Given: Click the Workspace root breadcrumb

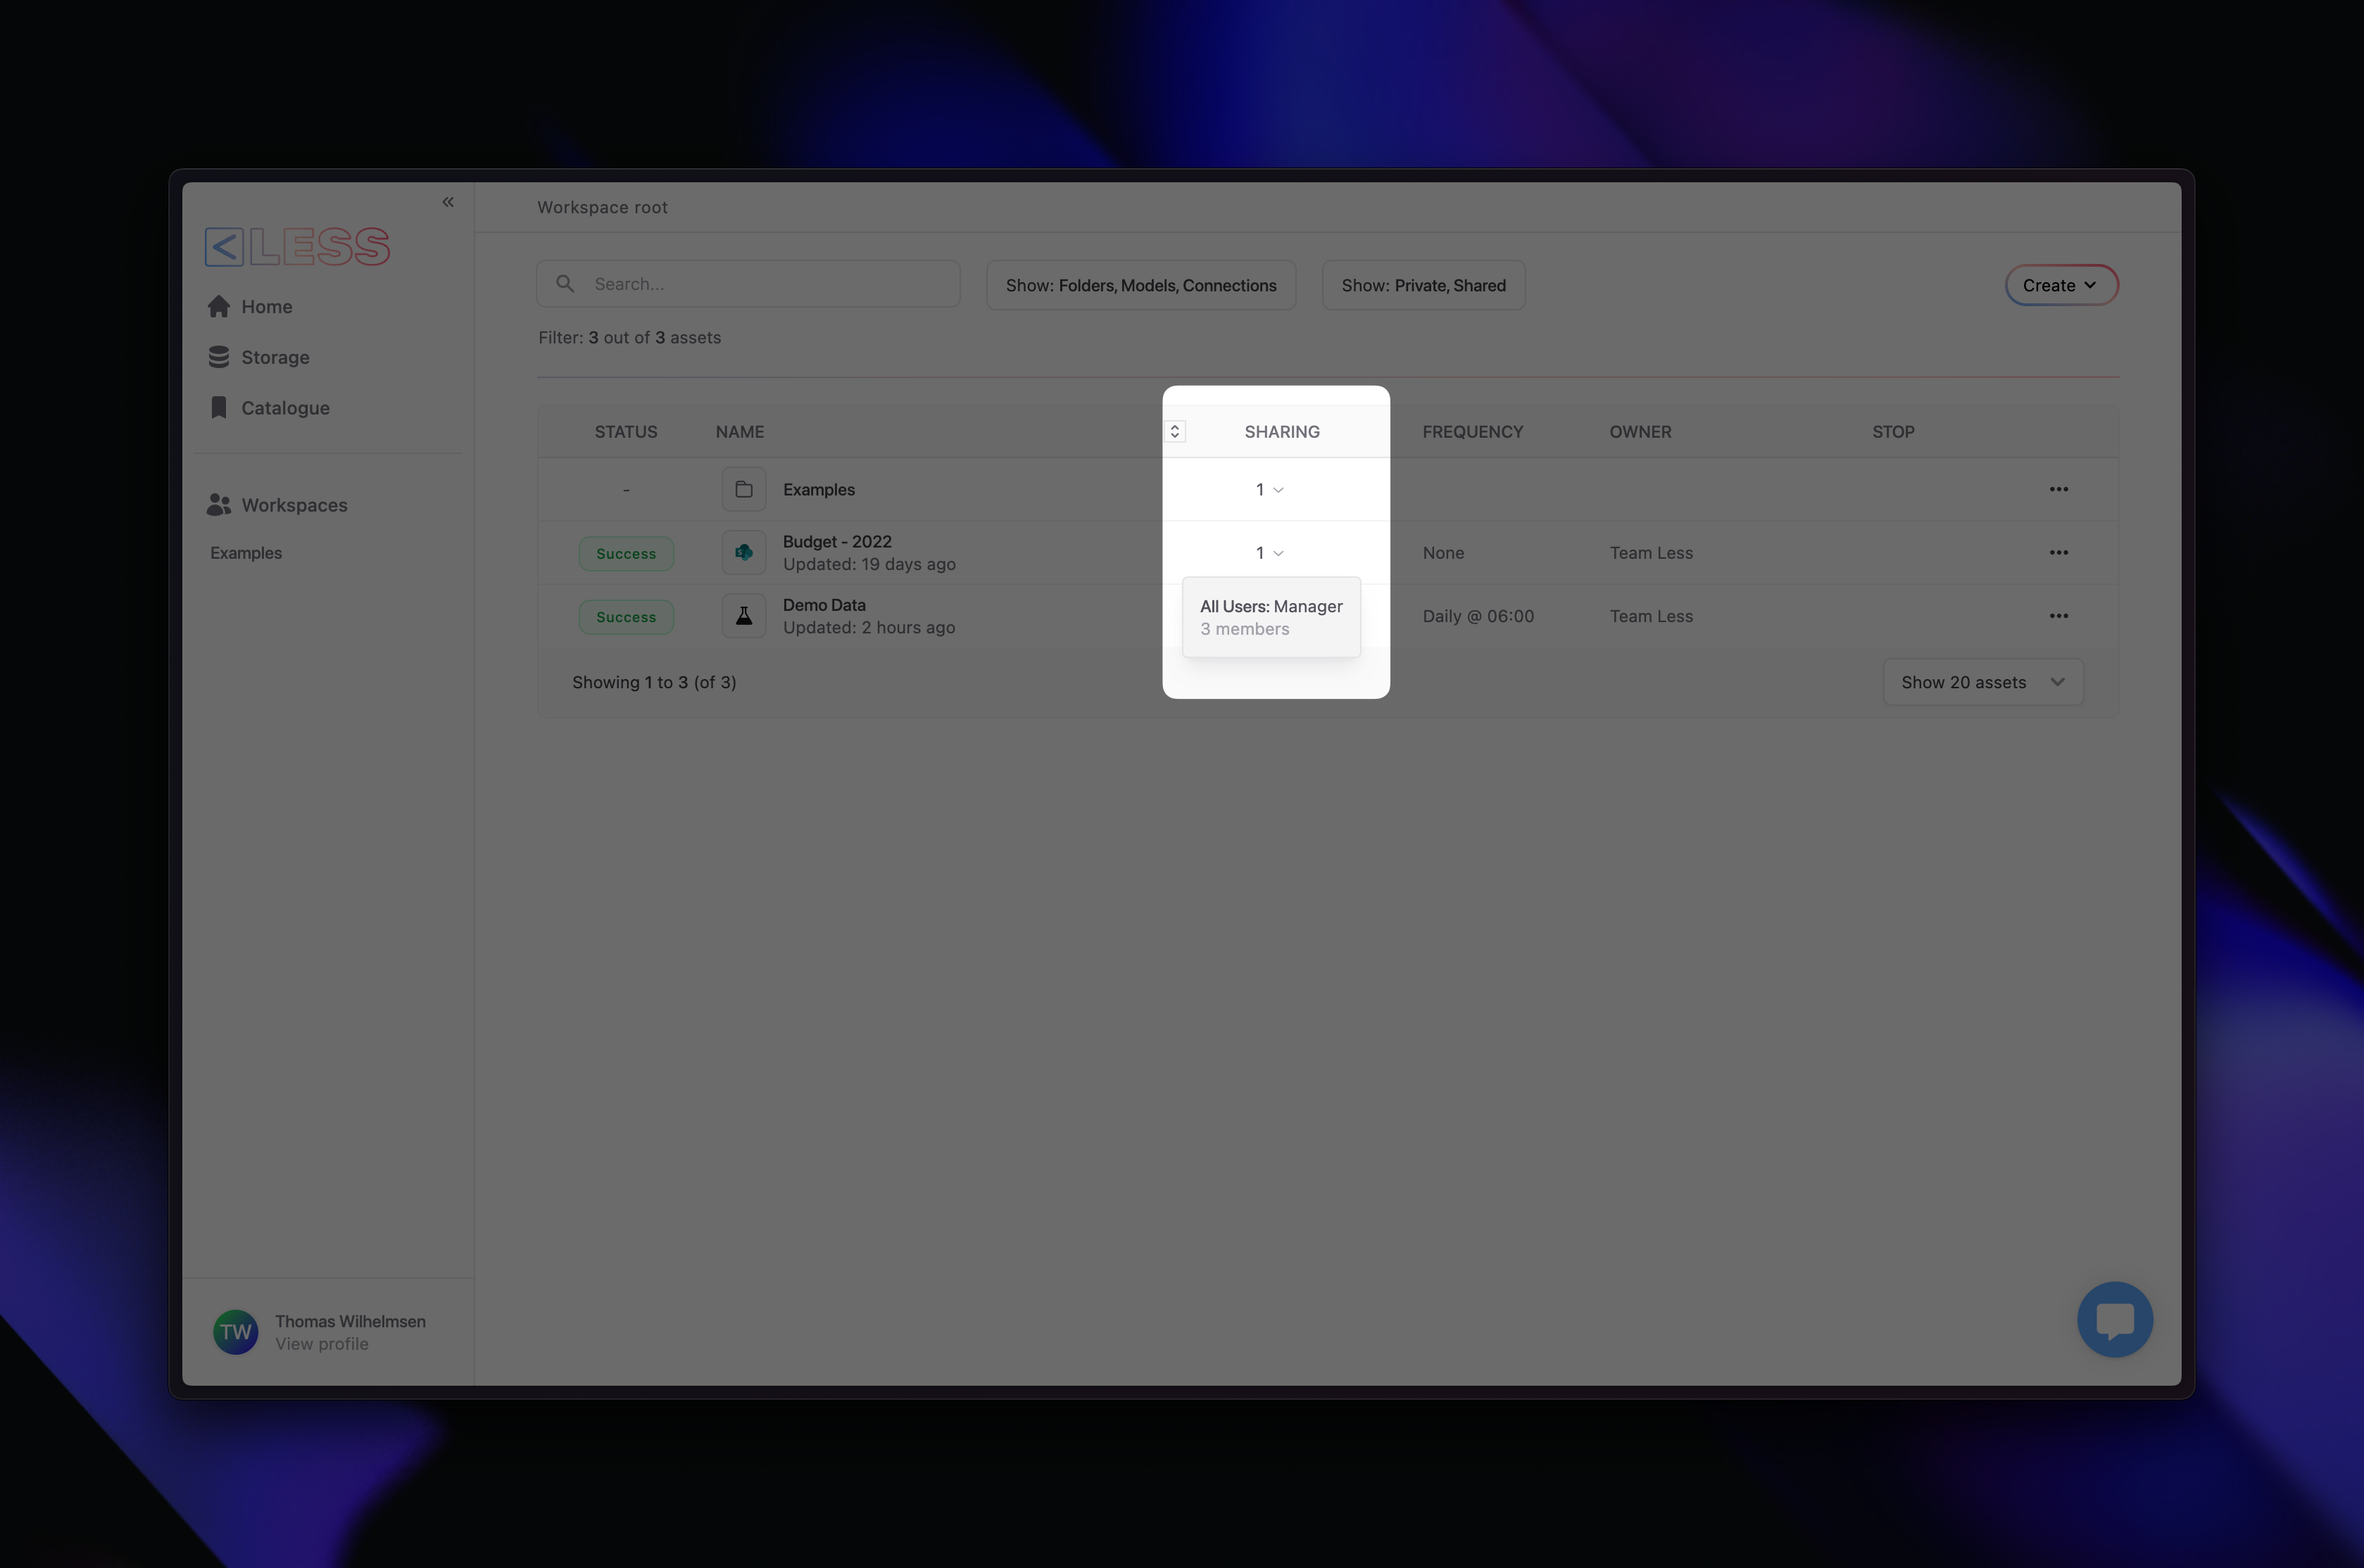Looking at the screenshot, I should point(602,207).
